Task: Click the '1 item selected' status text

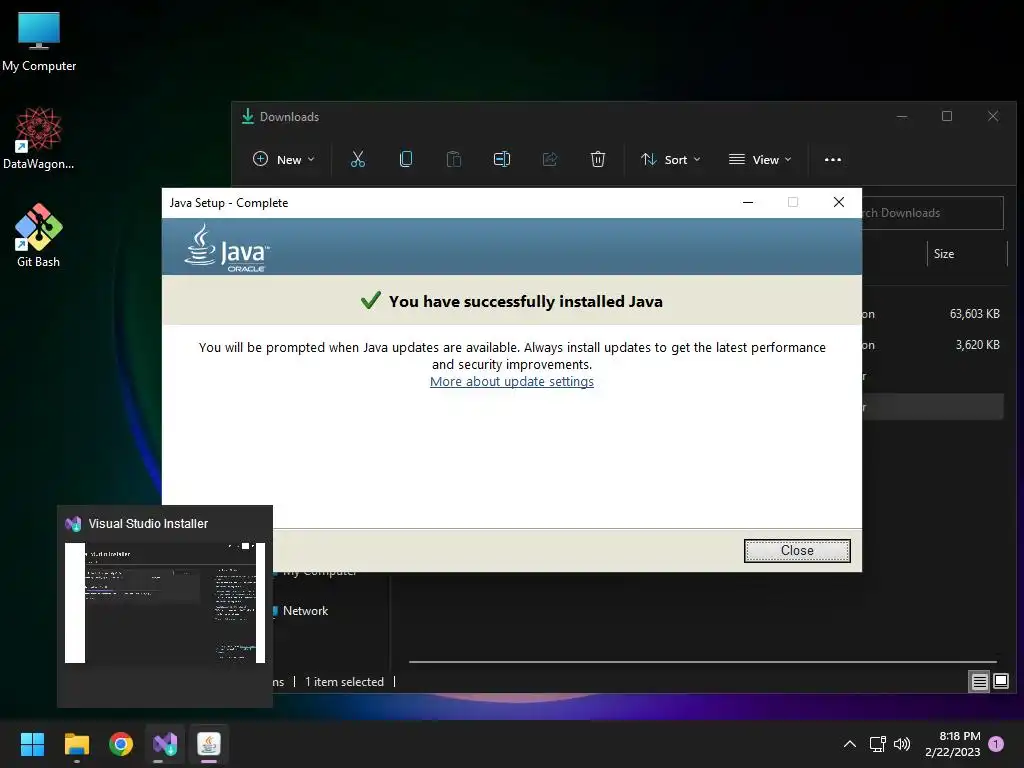Action: [x=344, y=682]
